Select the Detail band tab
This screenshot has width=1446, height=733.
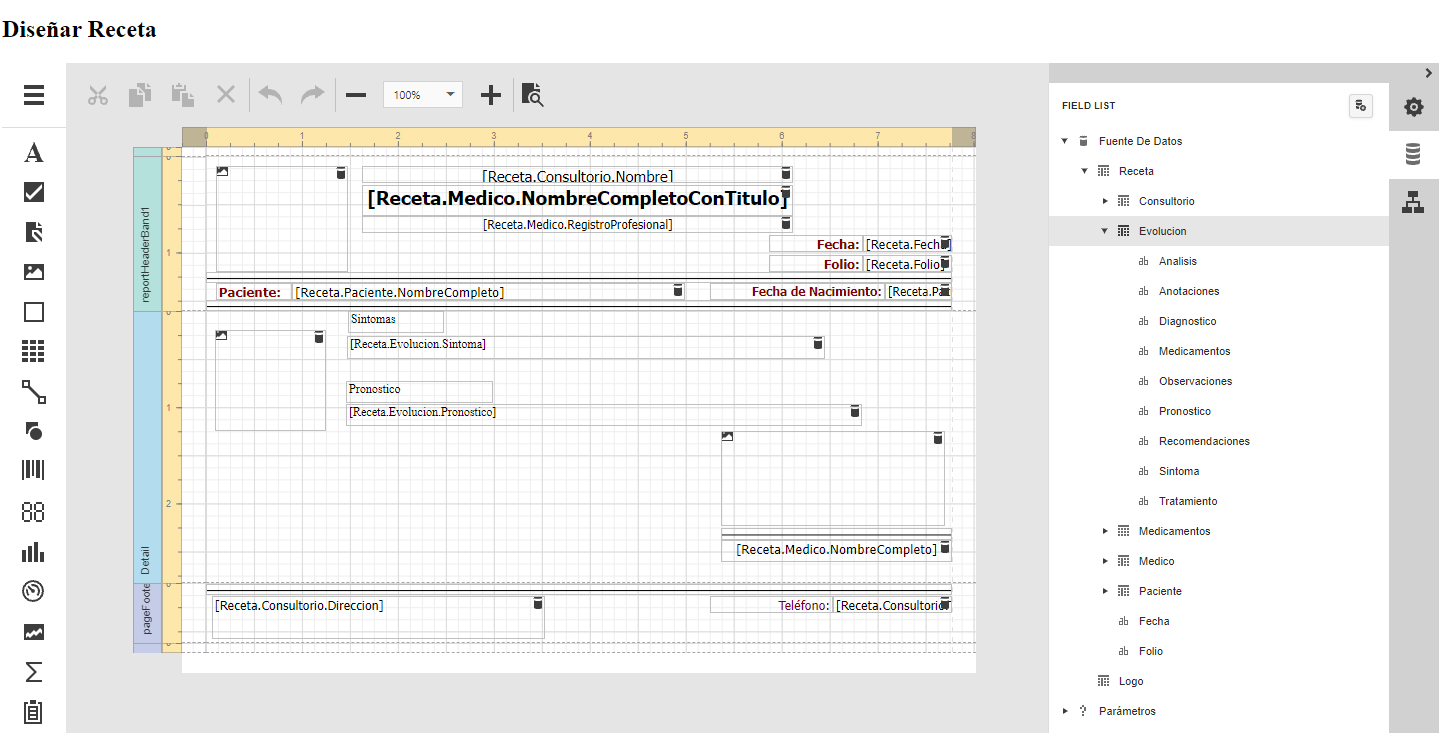tap(147, 447)
